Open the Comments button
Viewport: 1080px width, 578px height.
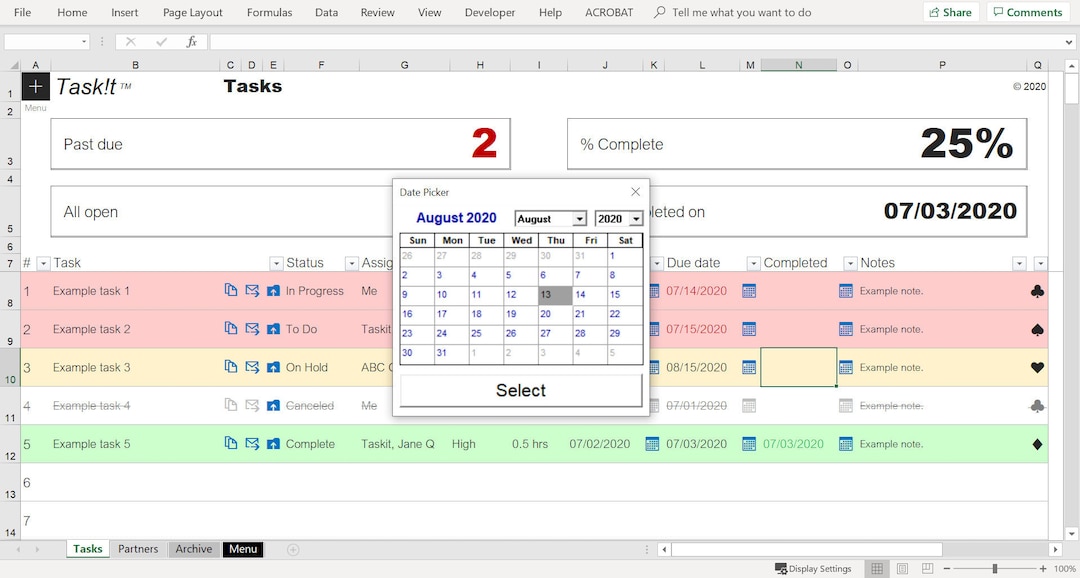click(x=1028, y=12)
